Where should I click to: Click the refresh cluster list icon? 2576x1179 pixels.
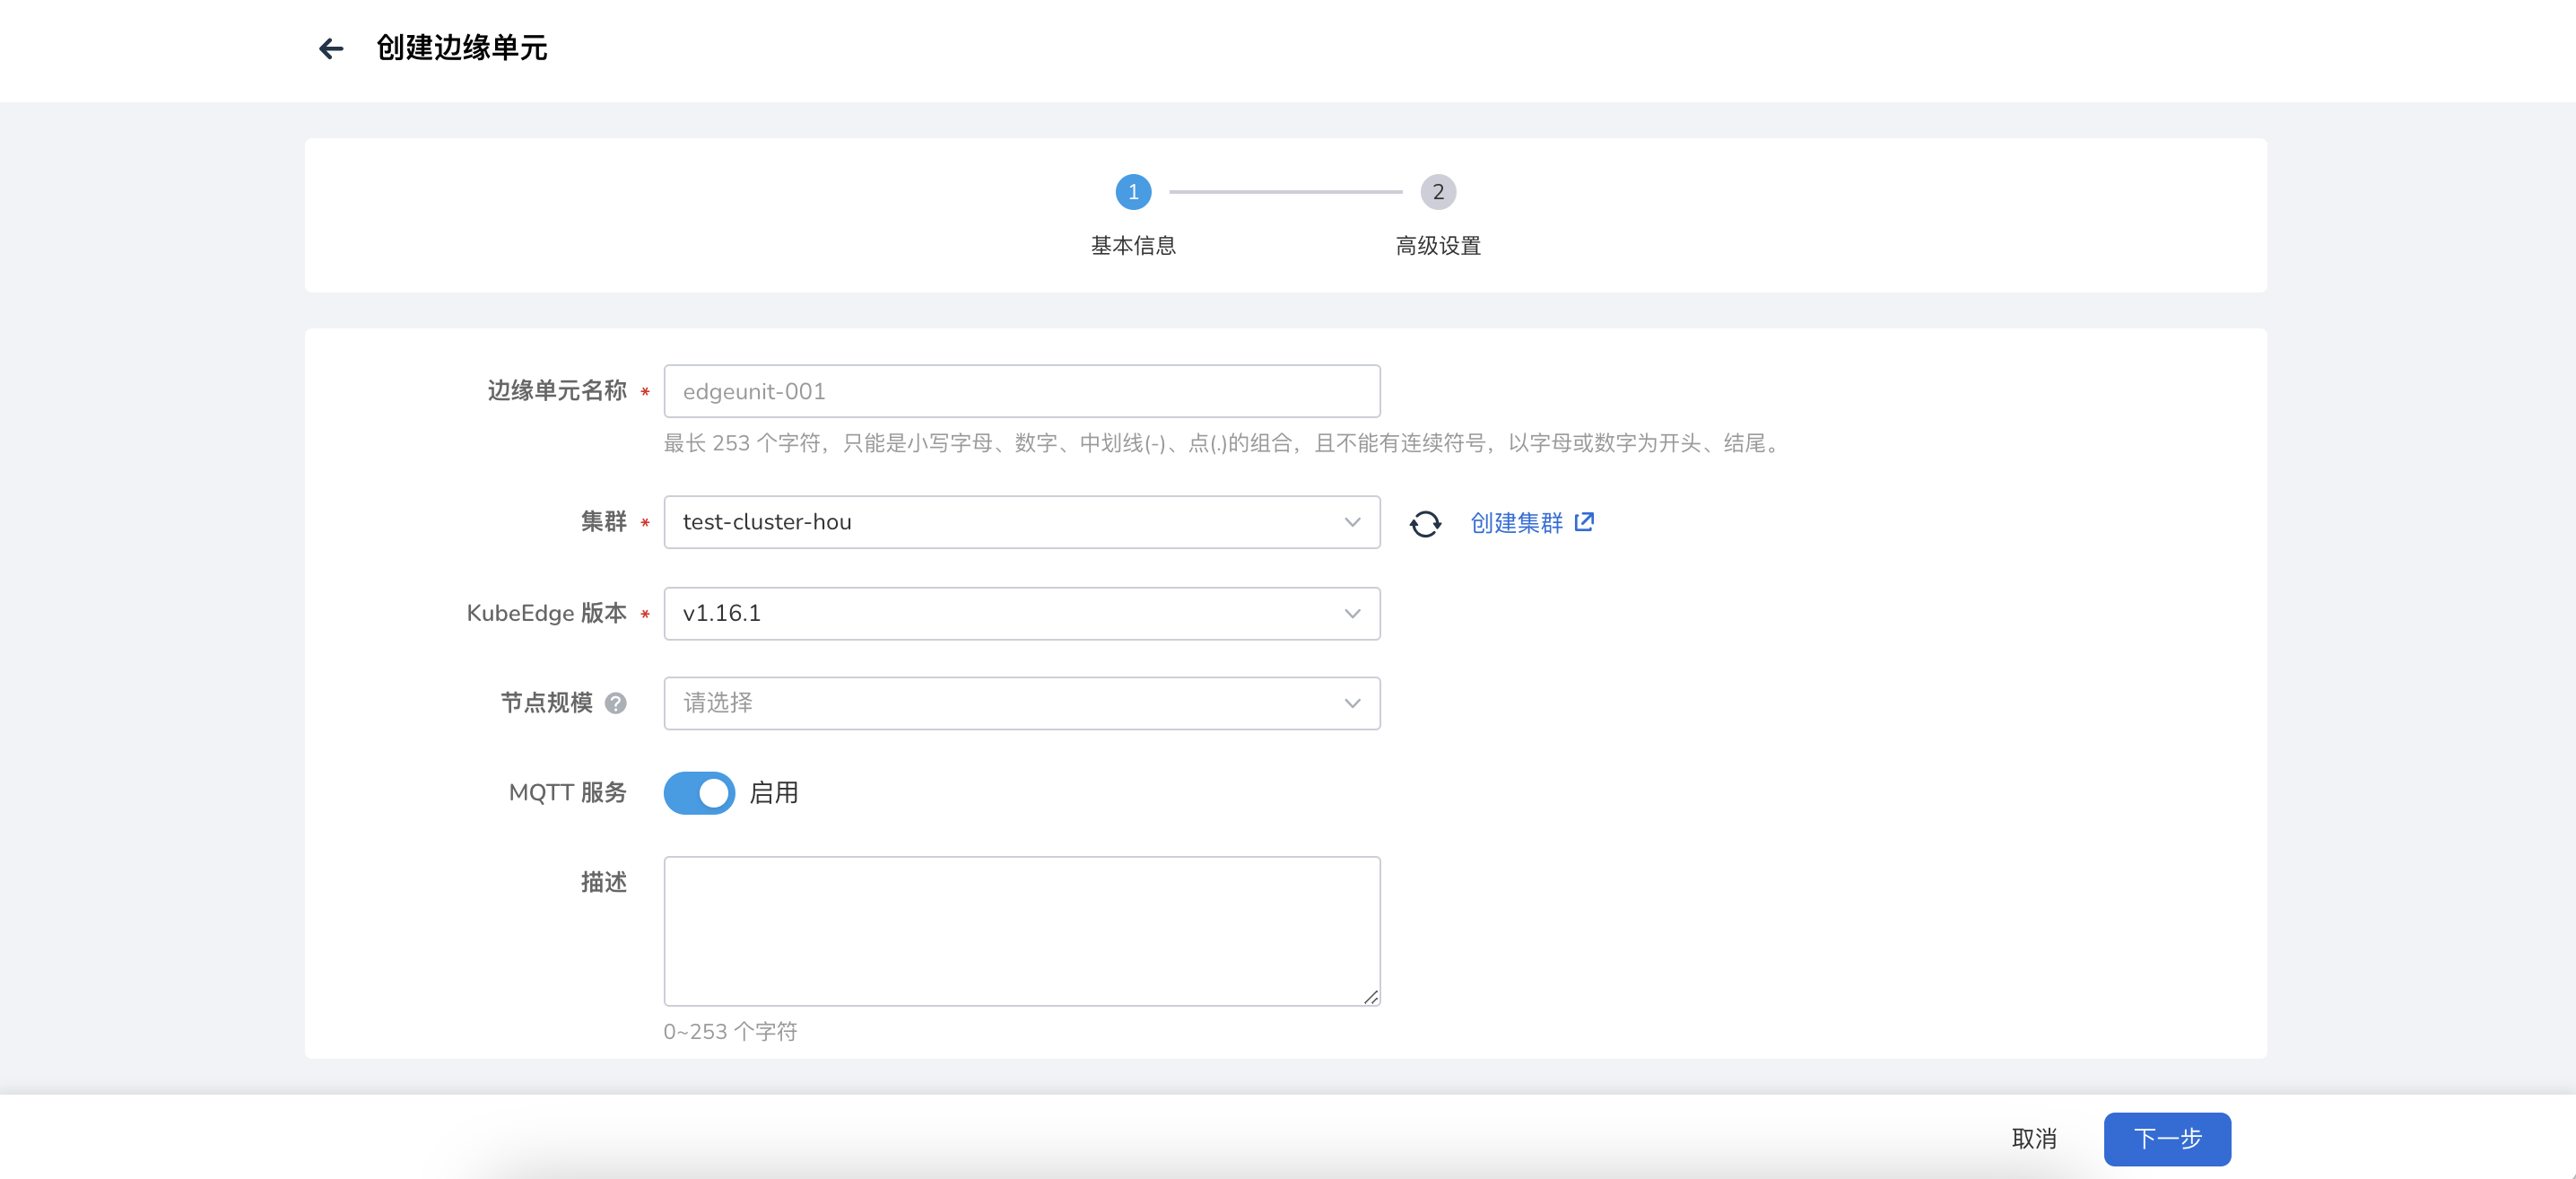[x=1425, y=523]
